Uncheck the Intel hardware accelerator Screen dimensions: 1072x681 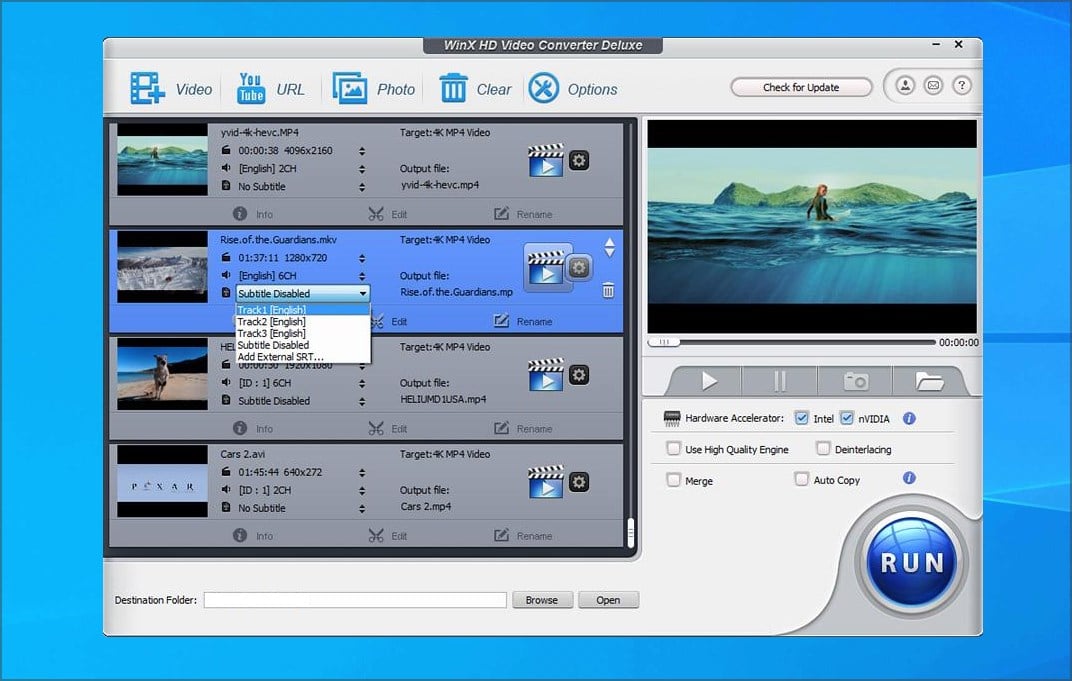click(801, 418)
